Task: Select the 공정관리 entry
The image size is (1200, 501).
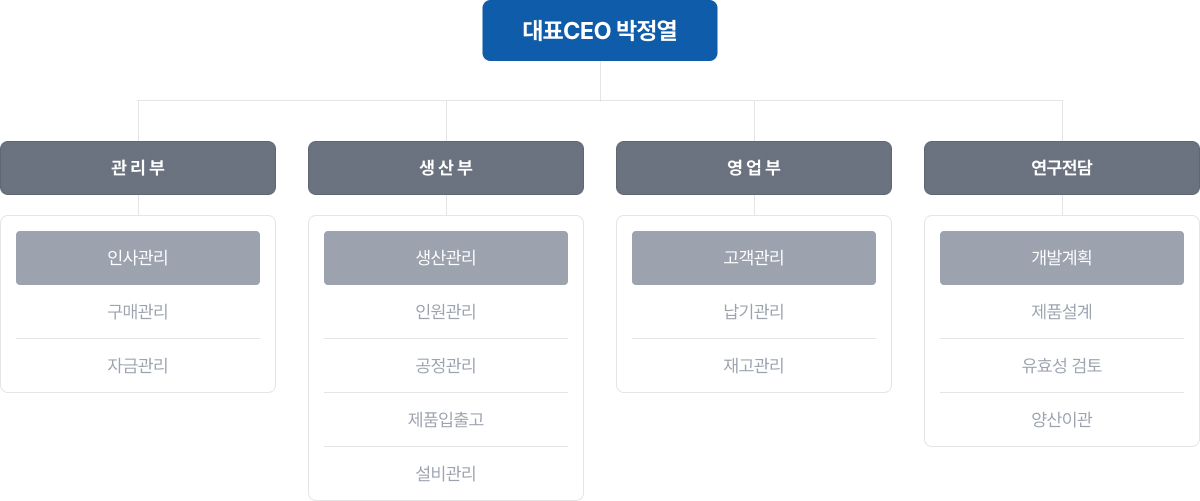Action: click(x=446, y=366)
